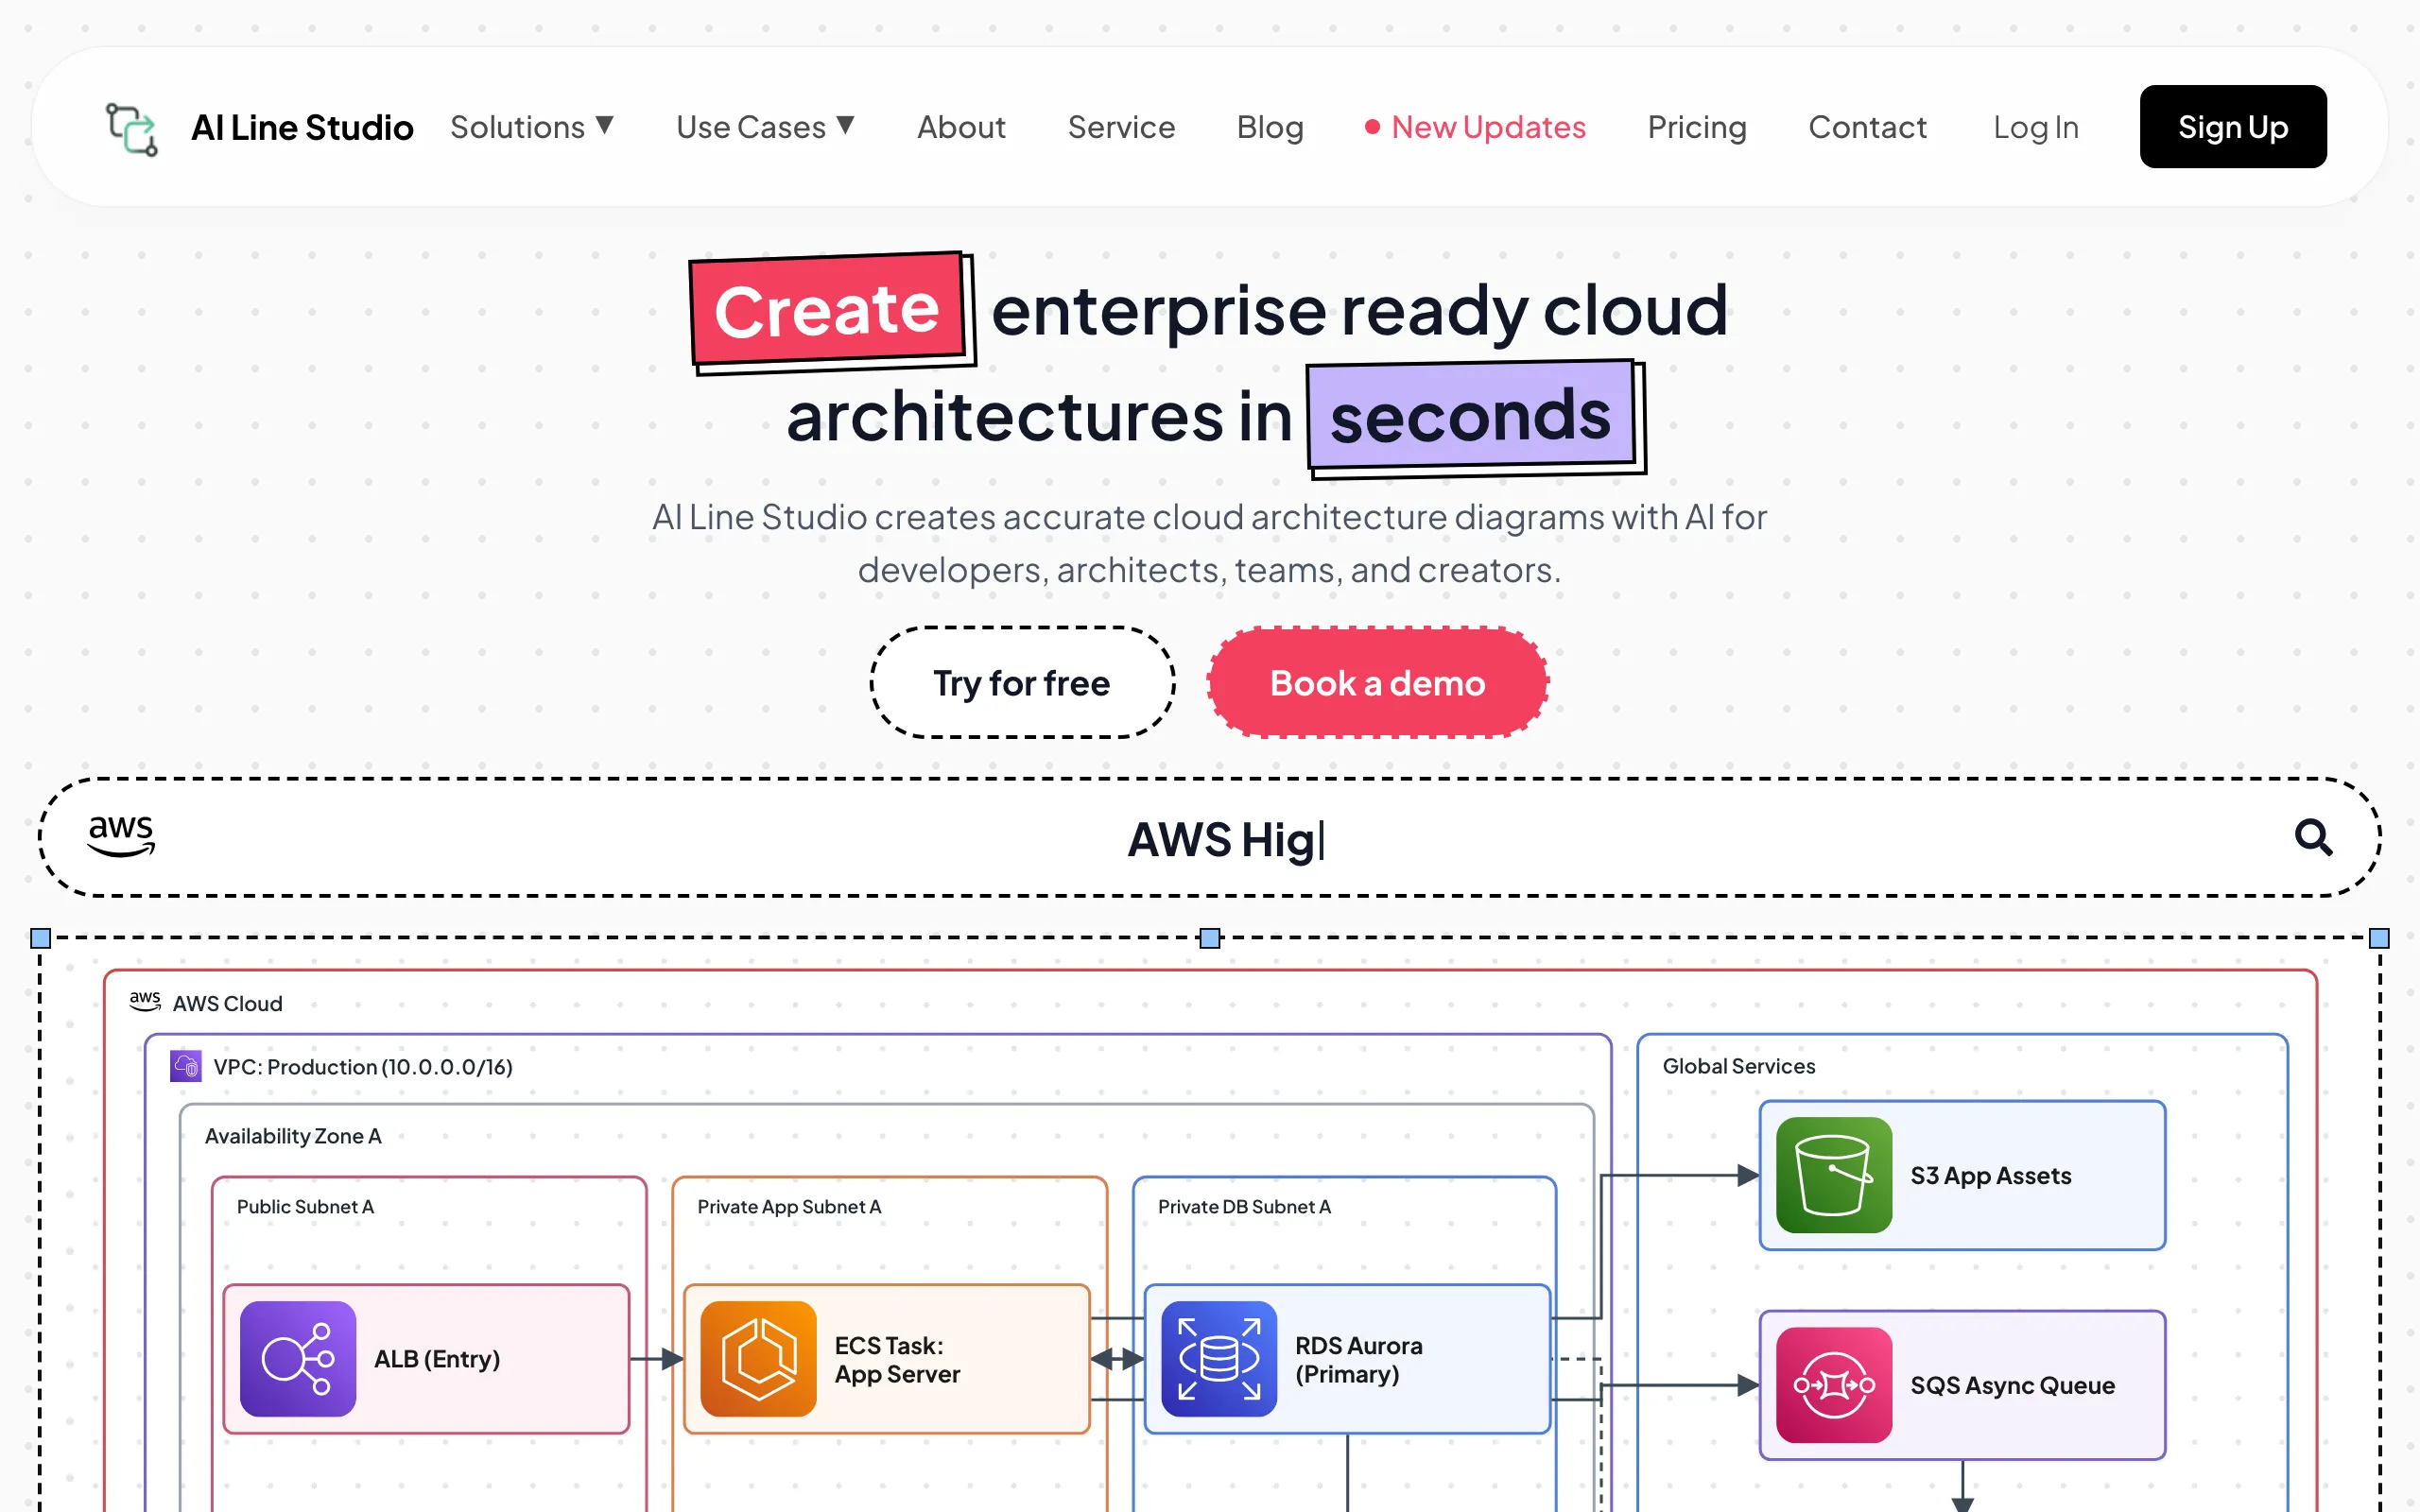The height and width of the screenshot is (1512, 2420).
Task: Click the search magnifier icon
Action: (x=2313, y=837)
